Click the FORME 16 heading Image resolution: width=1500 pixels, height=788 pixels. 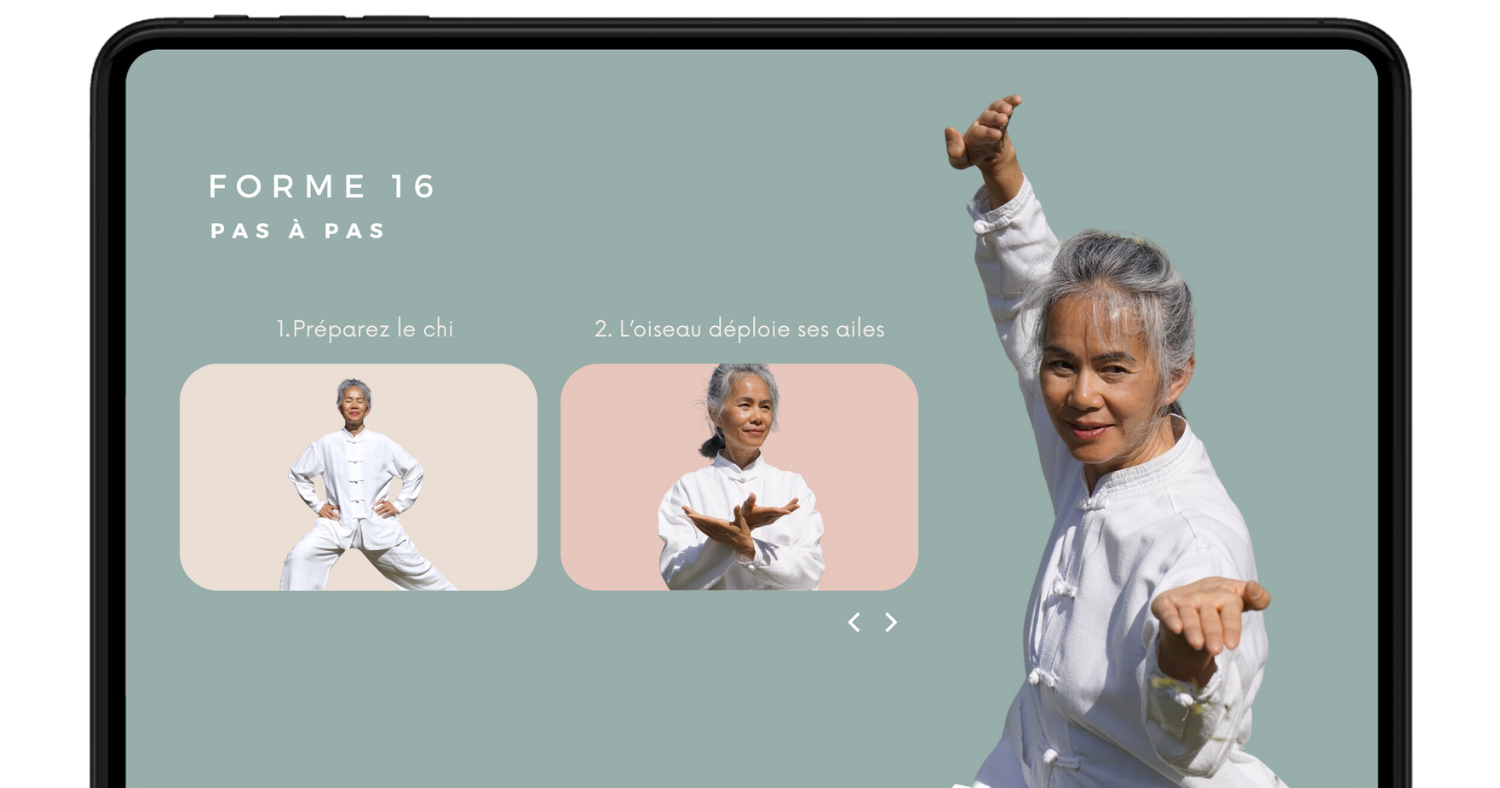[322, 187]
